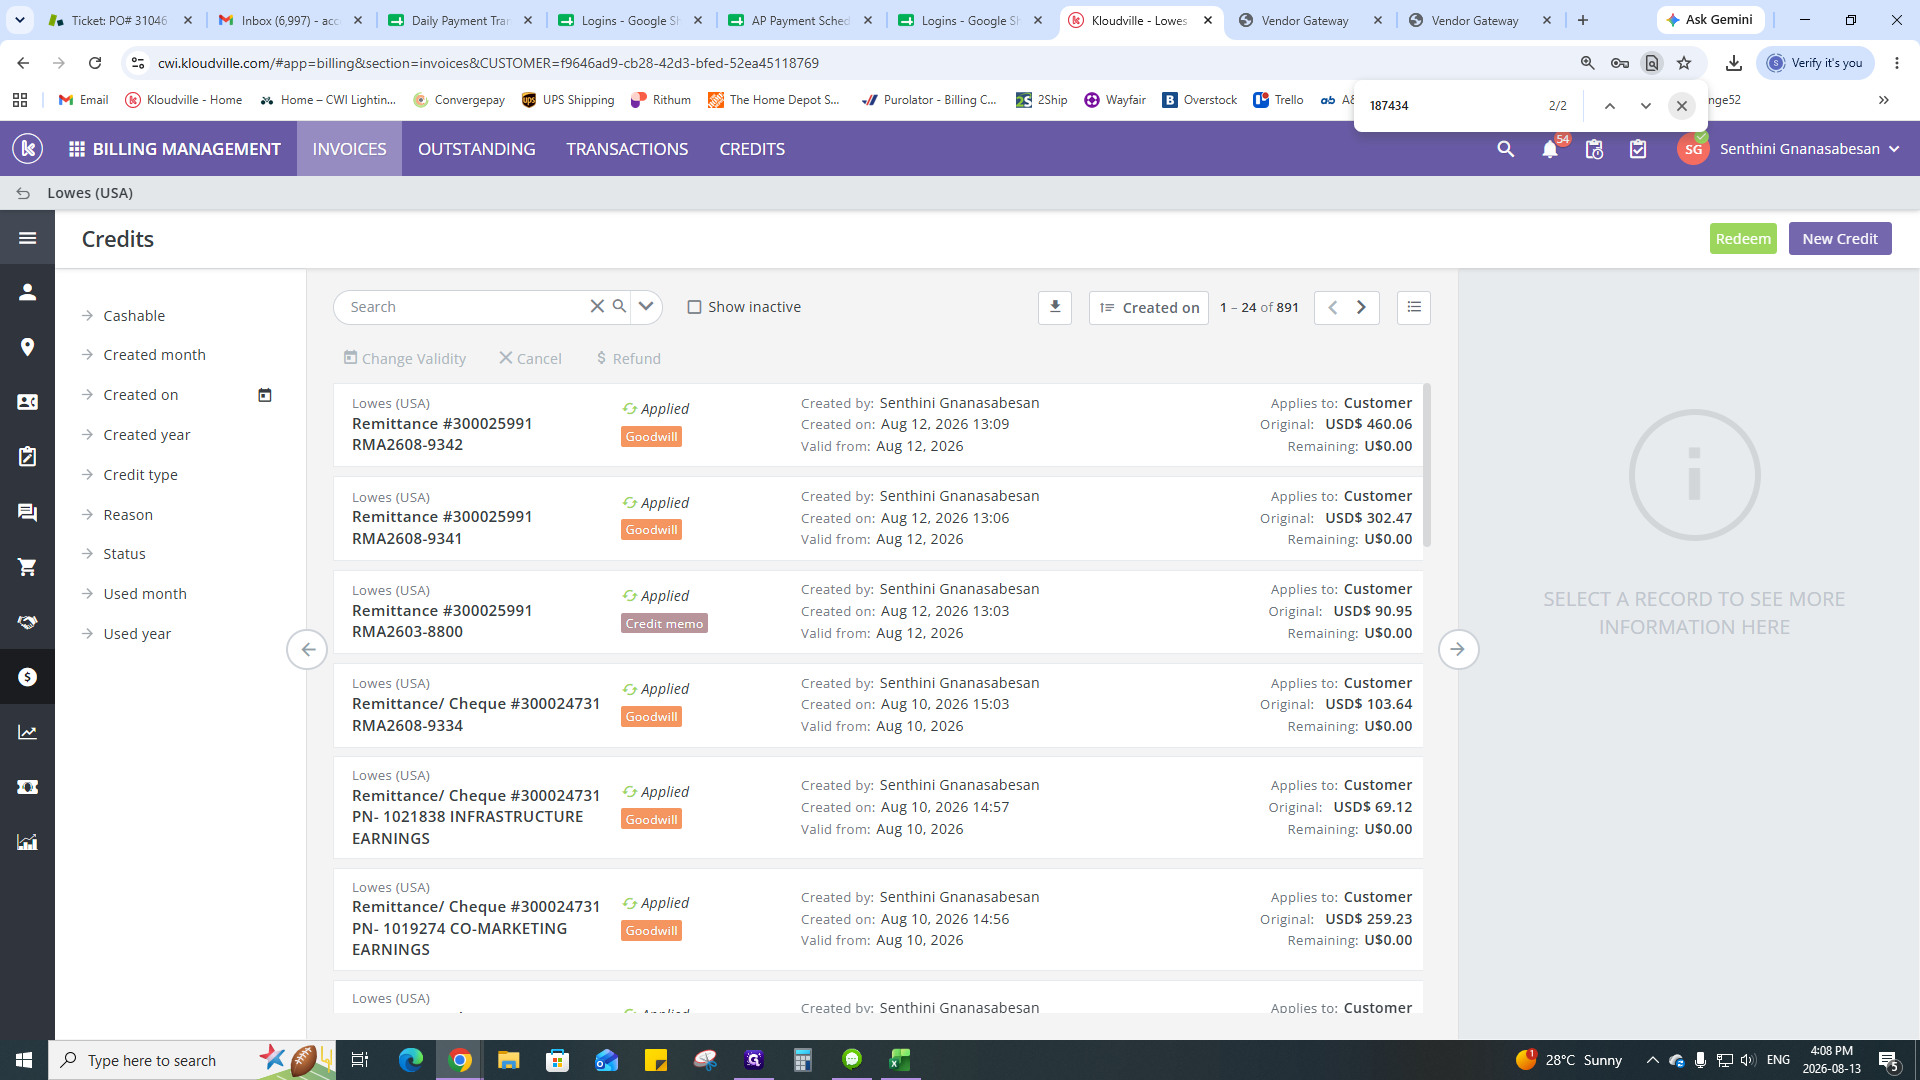This screenshot has height=1080, width=1920.
Task: Open the clipboard checklist sidebar icon
Action: (27, 457)
